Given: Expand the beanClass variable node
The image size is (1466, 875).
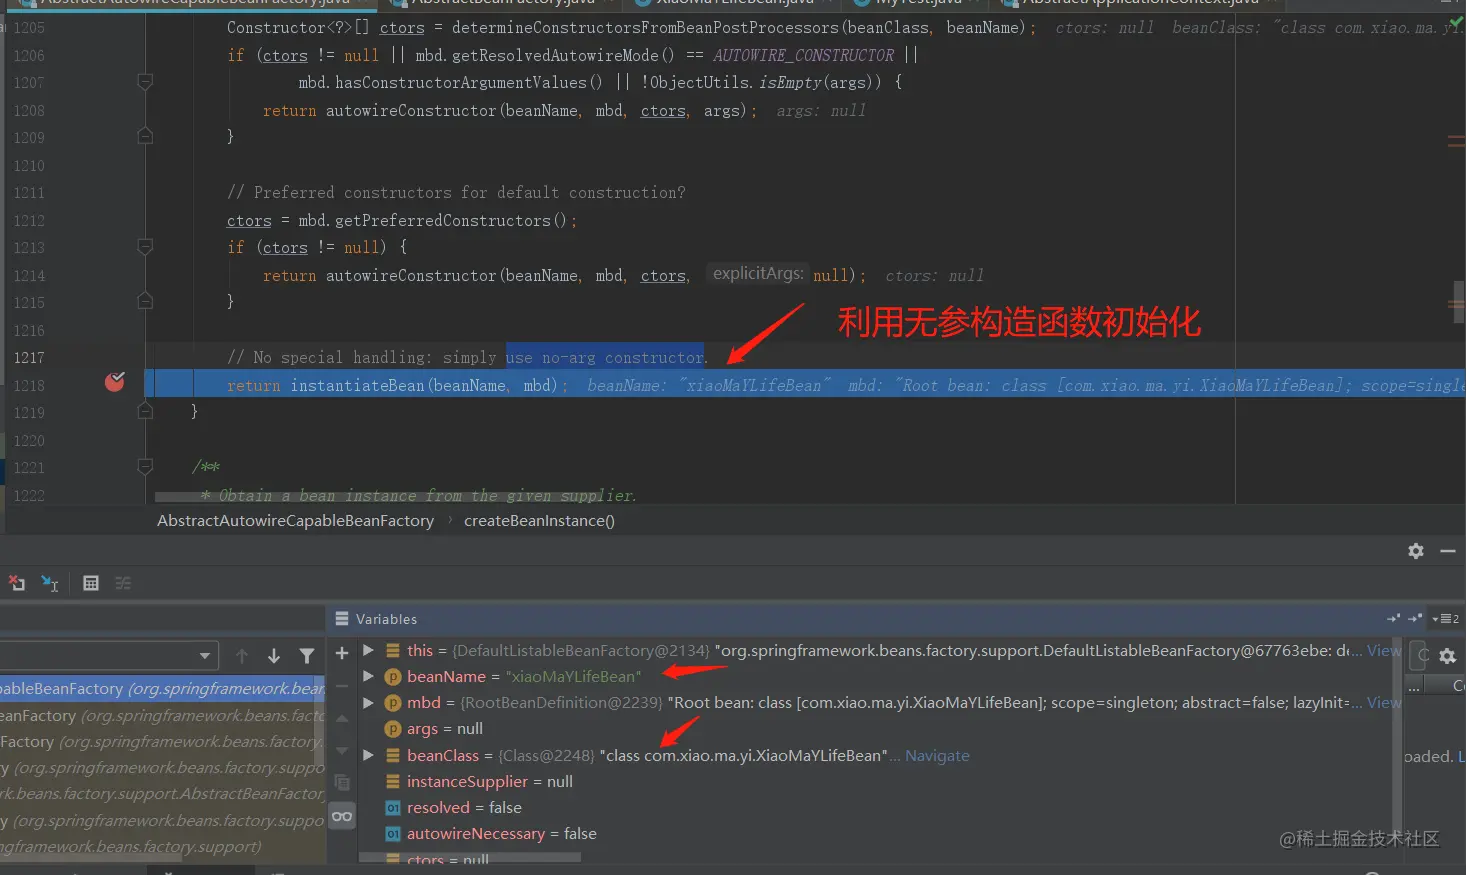Looking at the screenshot, I should [x=368, y=755].
